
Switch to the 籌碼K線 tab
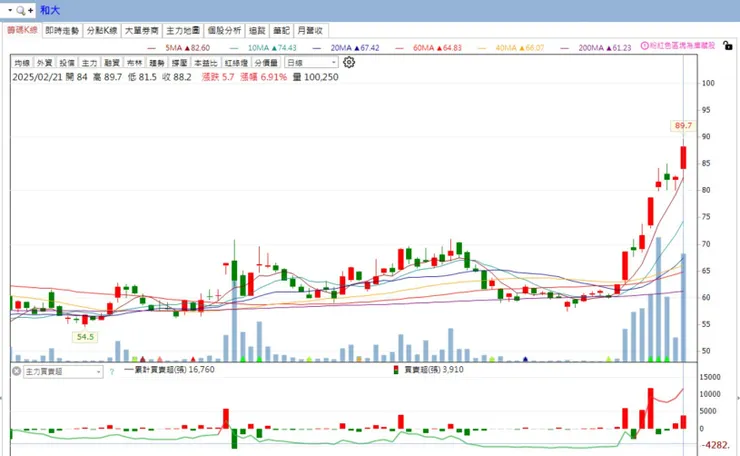(x=22, y=30)
